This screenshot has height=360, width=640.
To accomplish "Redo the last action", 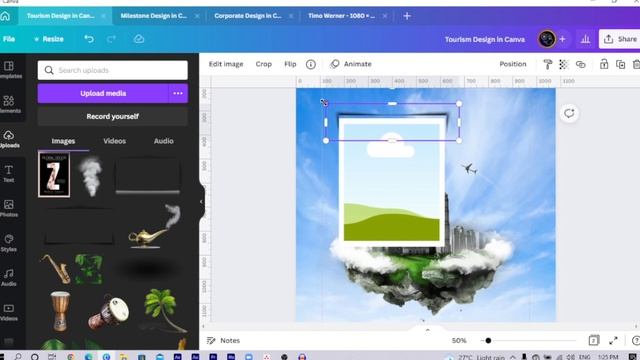I will [x=111, y=39].
